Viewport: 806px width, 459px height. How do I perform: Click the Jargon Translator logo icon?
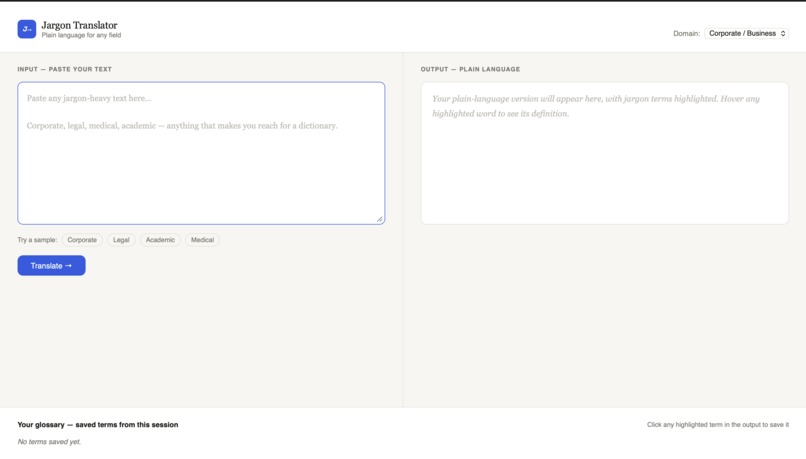(x=27, y=29)
